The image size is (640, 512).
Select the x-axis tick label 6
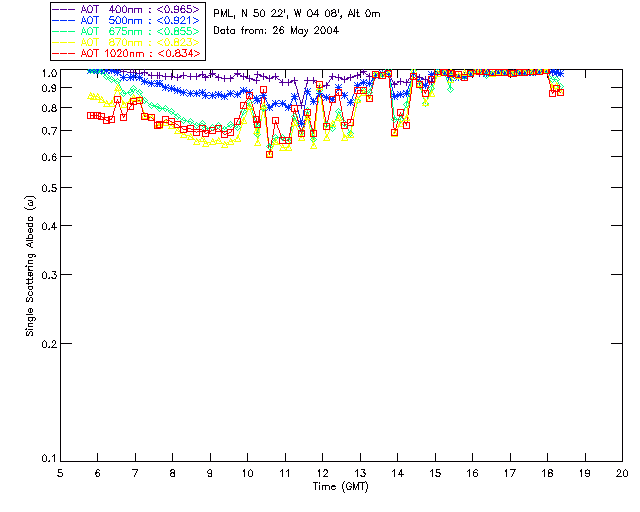(x=98, y=473)
